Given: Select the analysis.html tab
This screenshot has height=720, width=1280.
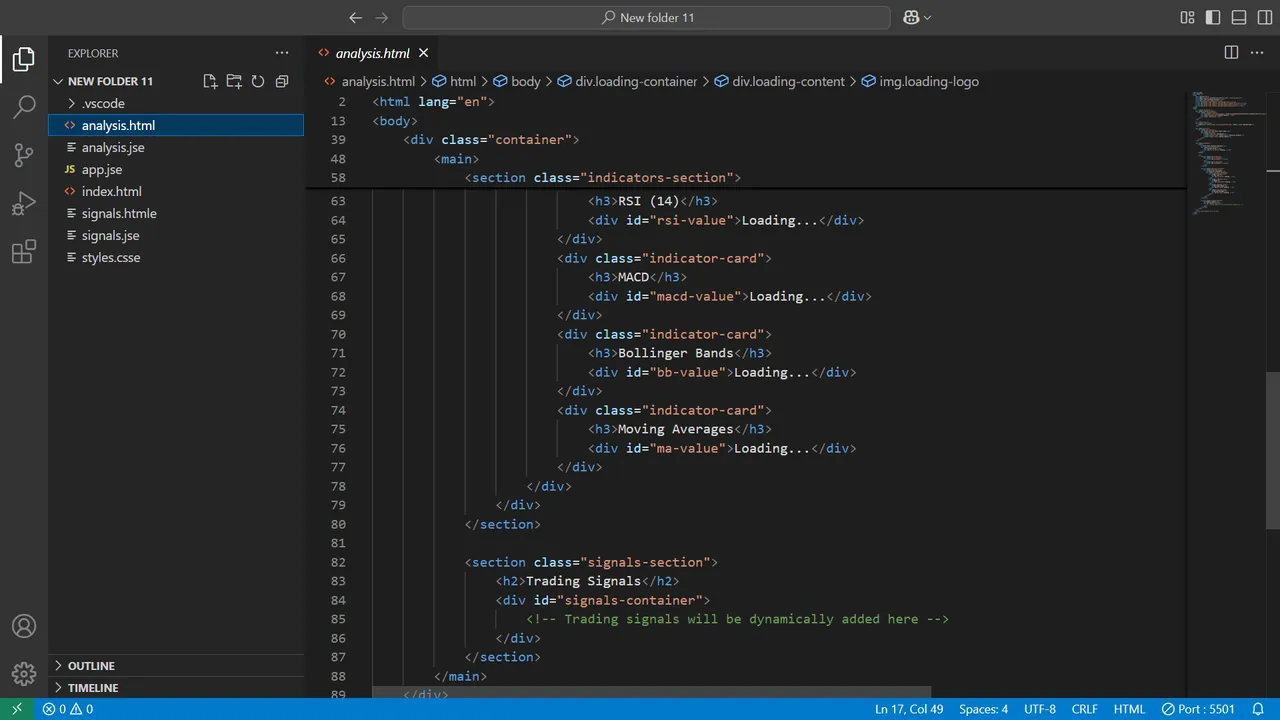Looking at the screenshot, I should tap(372, 53).
